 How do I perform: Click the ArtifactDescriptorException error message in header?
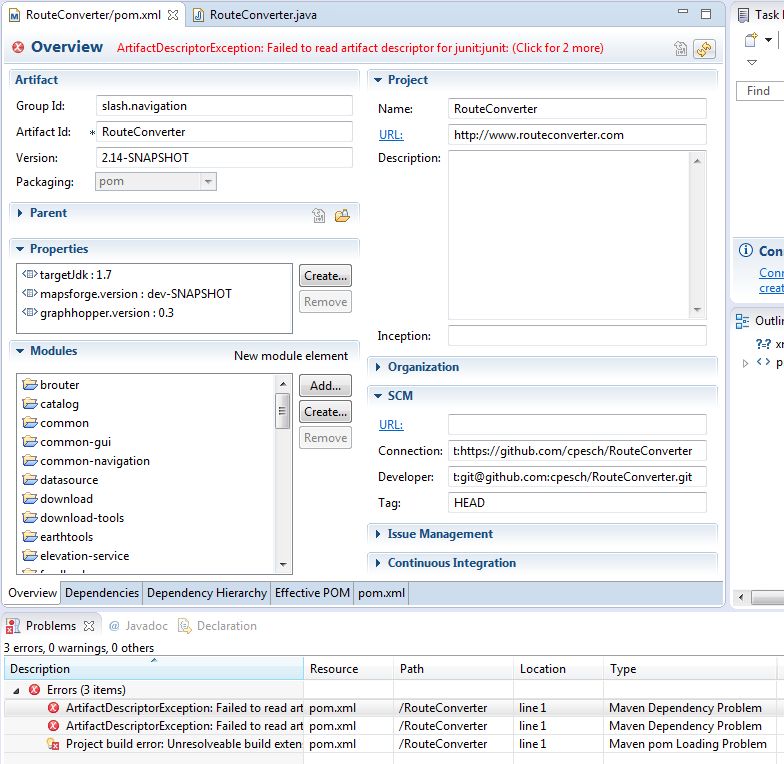[360, 48]
